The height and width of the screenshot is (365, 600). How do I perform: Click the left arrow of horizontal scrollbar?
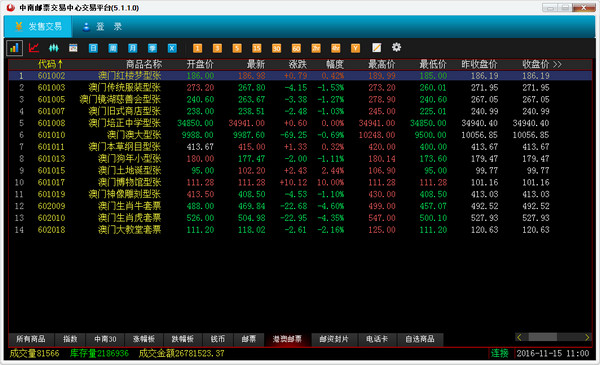519,337
